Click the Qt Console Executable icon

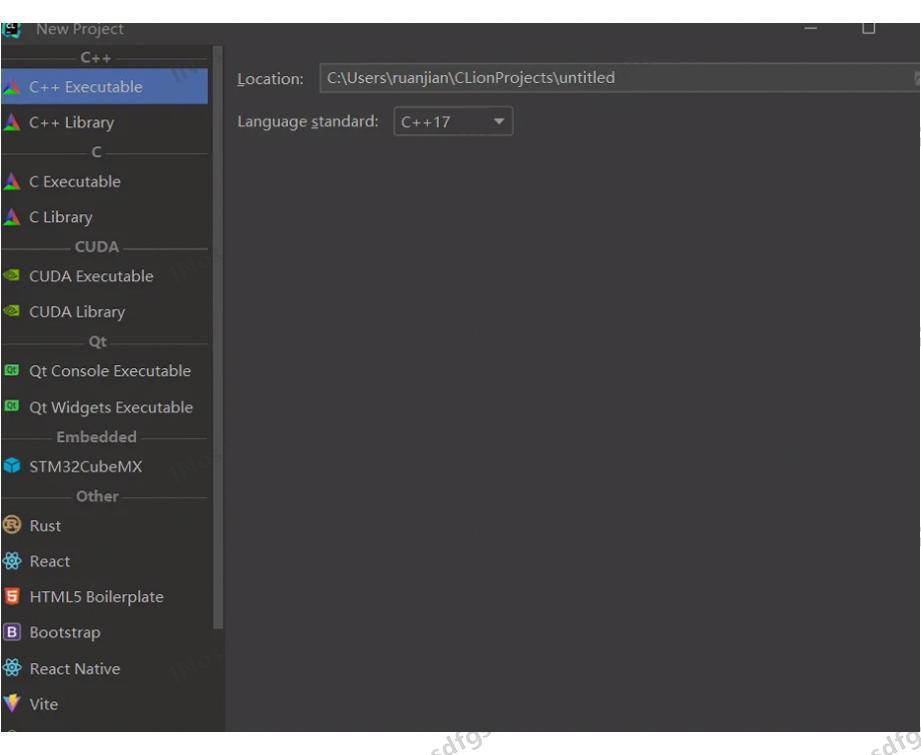11,370
